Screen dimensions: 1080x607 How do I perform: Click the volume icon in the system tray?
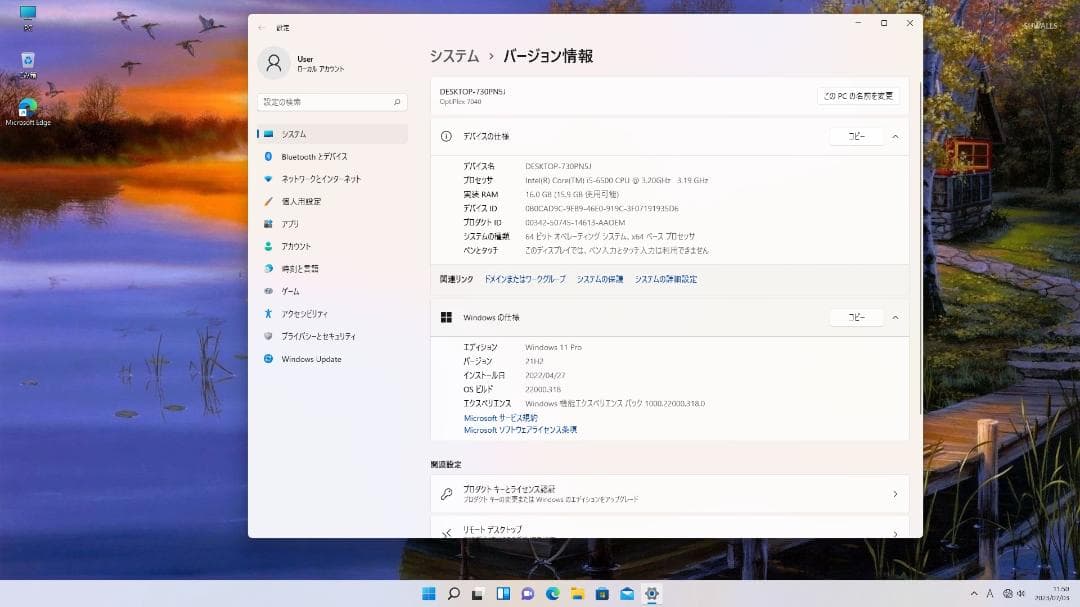pos(1021,593)
